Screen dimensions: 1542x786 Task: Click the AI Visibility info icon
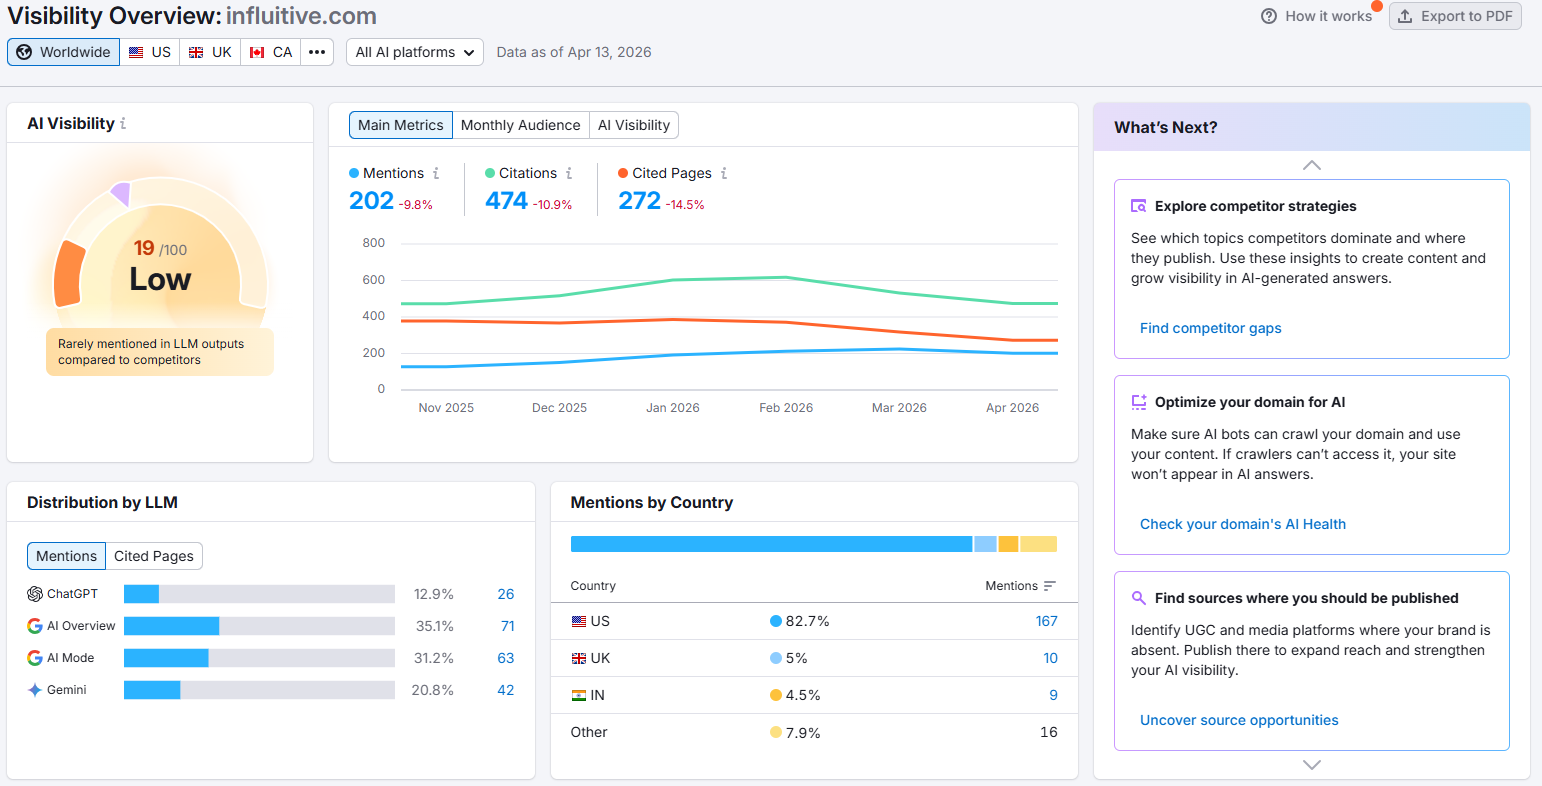click(x=123, y=124)
